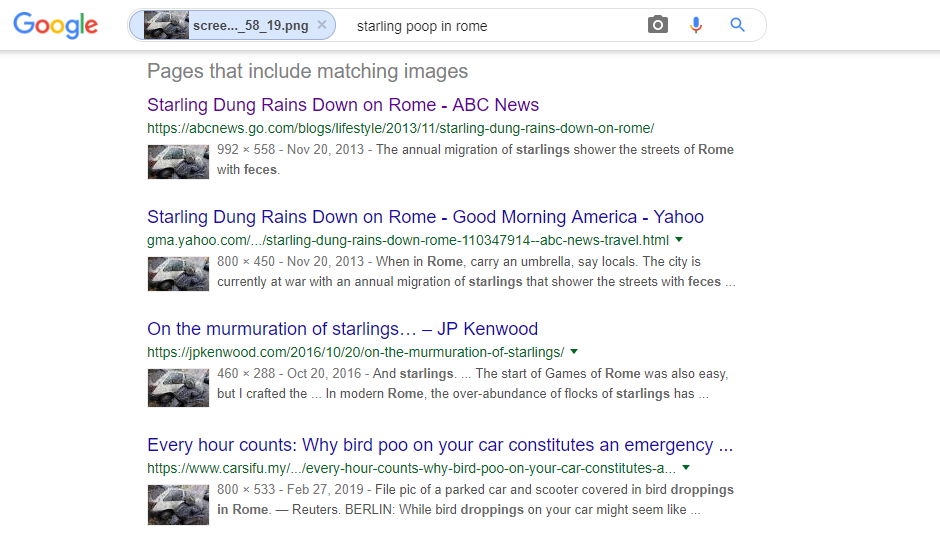Image resolution: width=940 pixels, height=543 pixels.
Task: Click the 'scree..._58_19.png' file name label
Action: click(x=251, y=26)
